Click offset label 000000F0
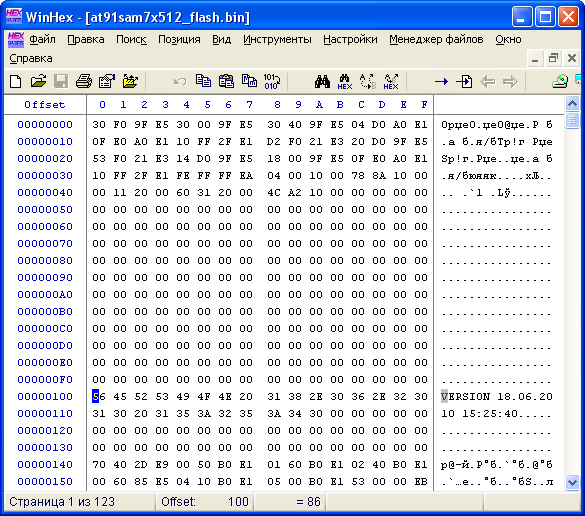 45,379
